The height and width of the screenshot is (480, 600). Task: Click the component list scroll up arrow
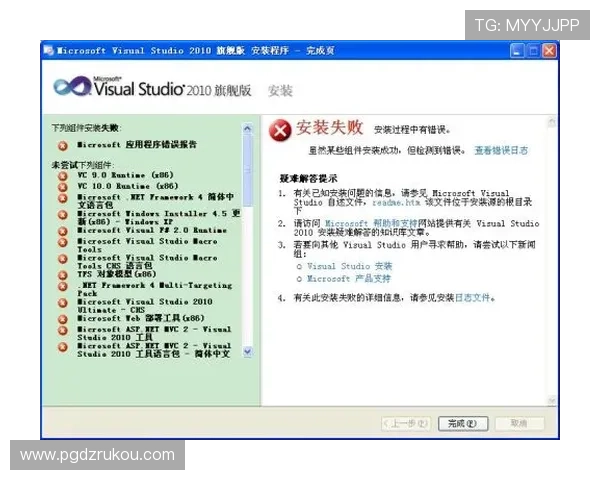coord(248,129)
